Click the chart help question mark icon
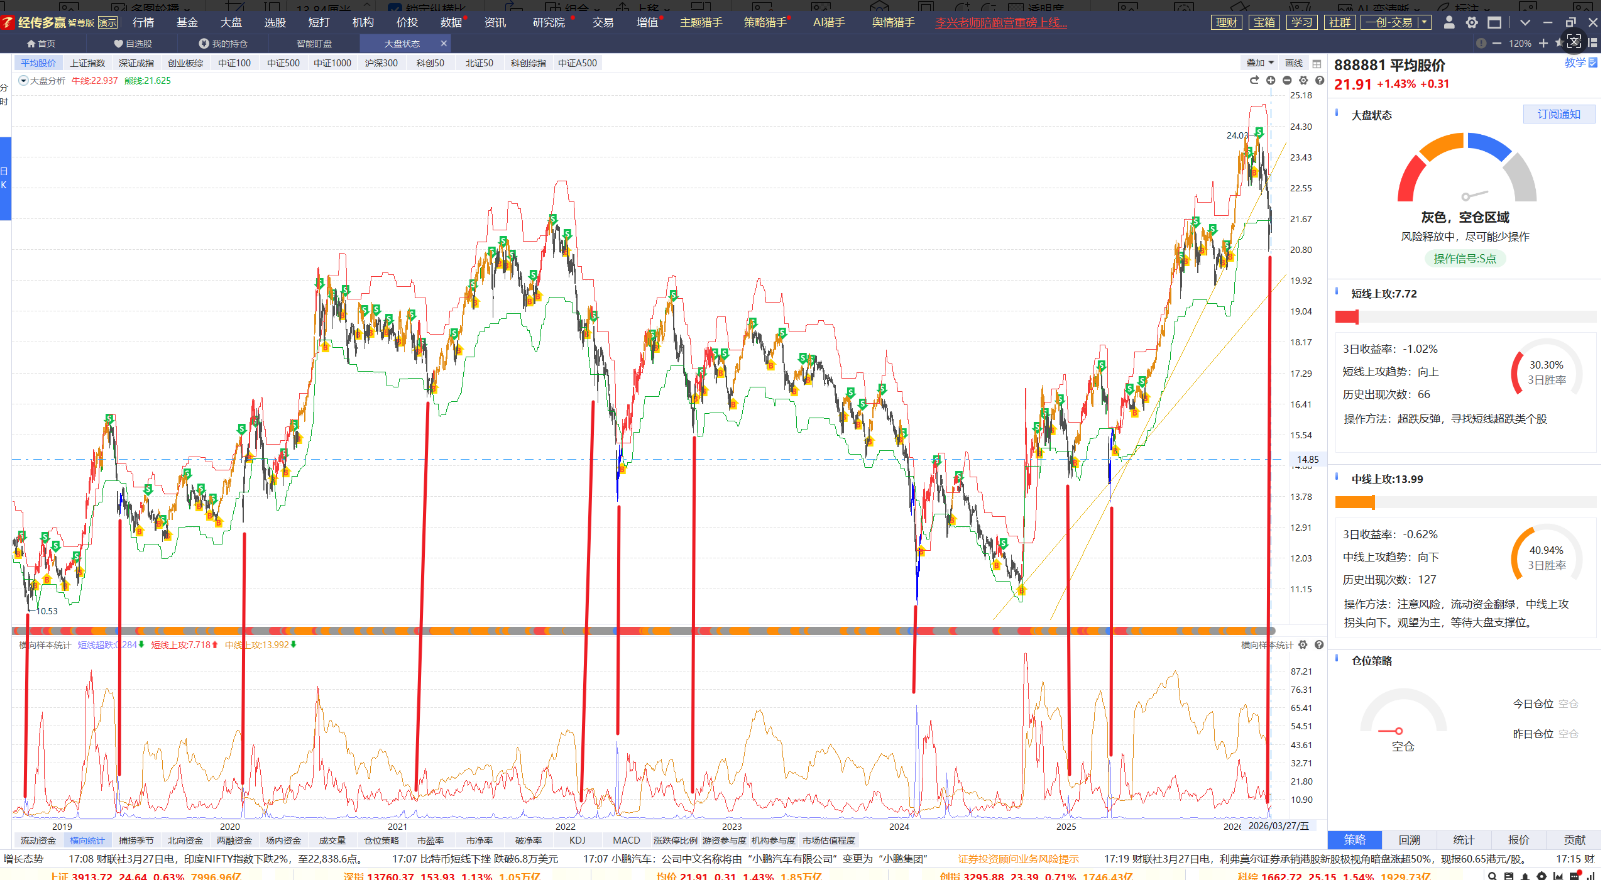 [1319, 81]
